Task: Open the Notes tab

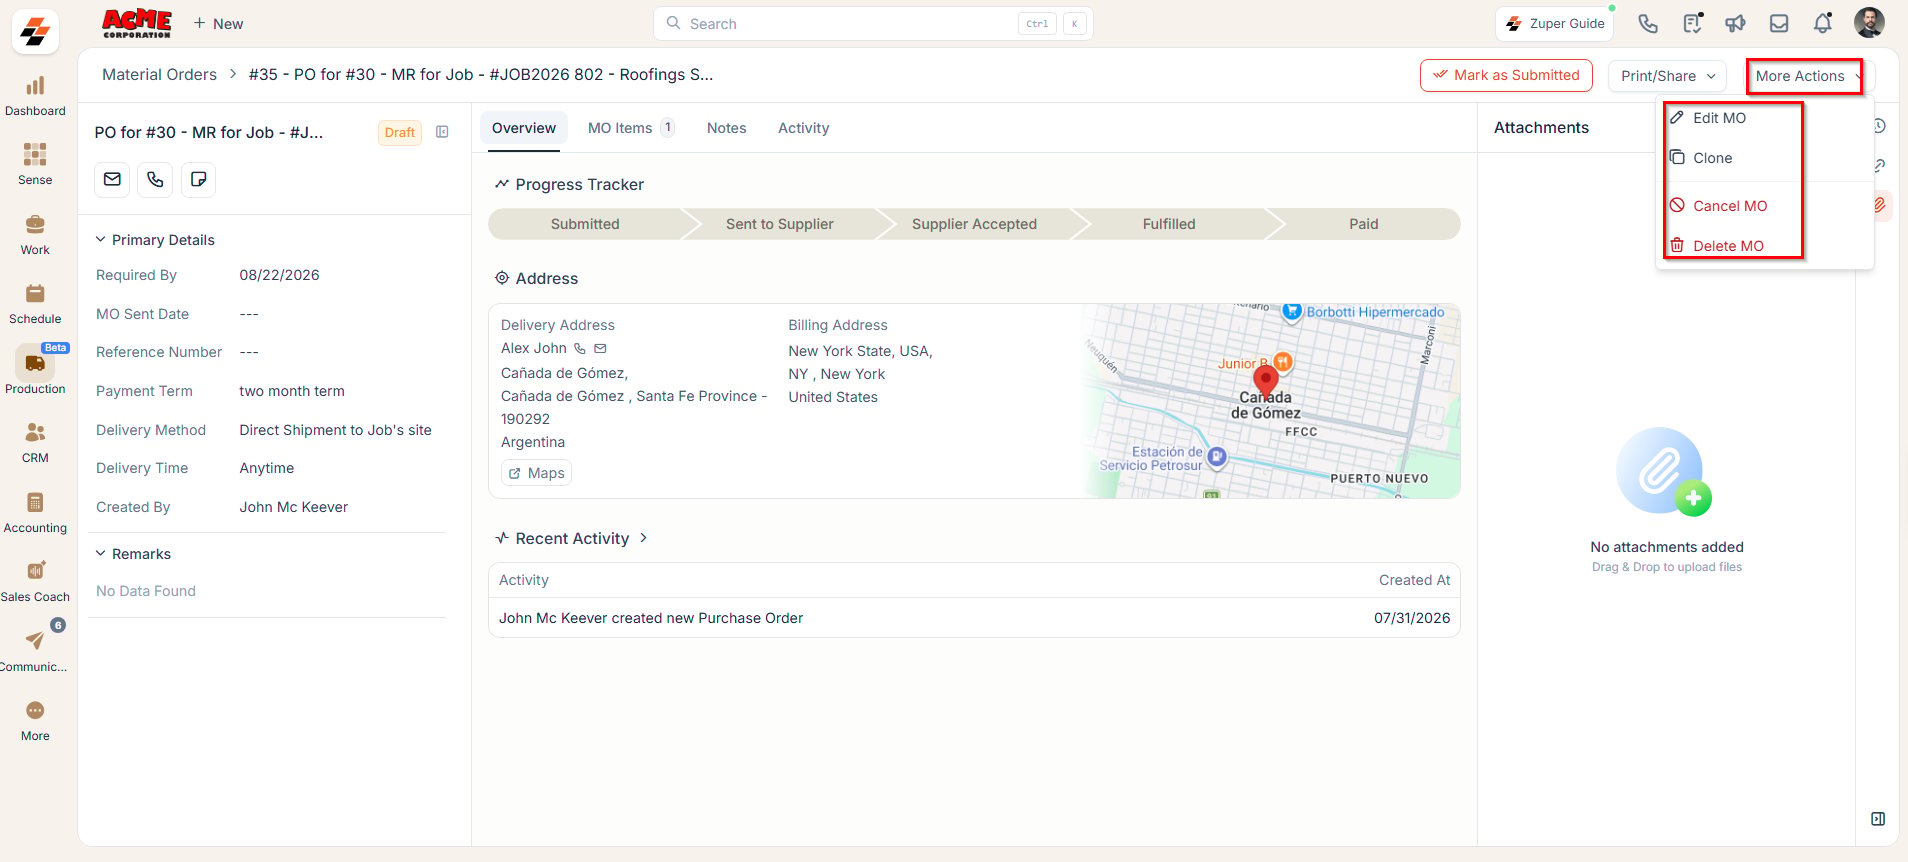Action: tap(727, 128)
